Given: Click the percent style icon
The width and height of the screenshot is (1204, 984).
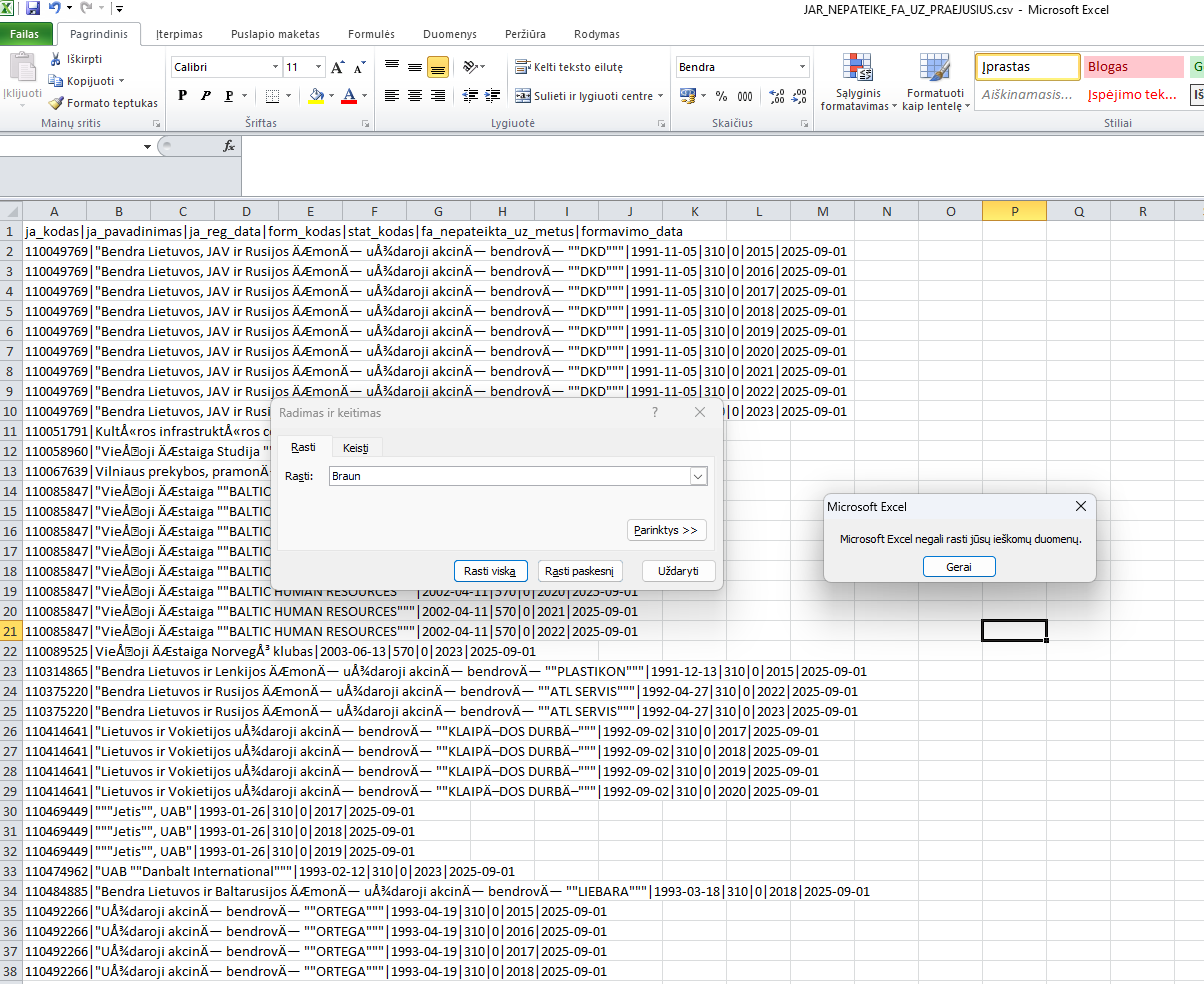Looking at the screenshot, I should click(722, 96).
